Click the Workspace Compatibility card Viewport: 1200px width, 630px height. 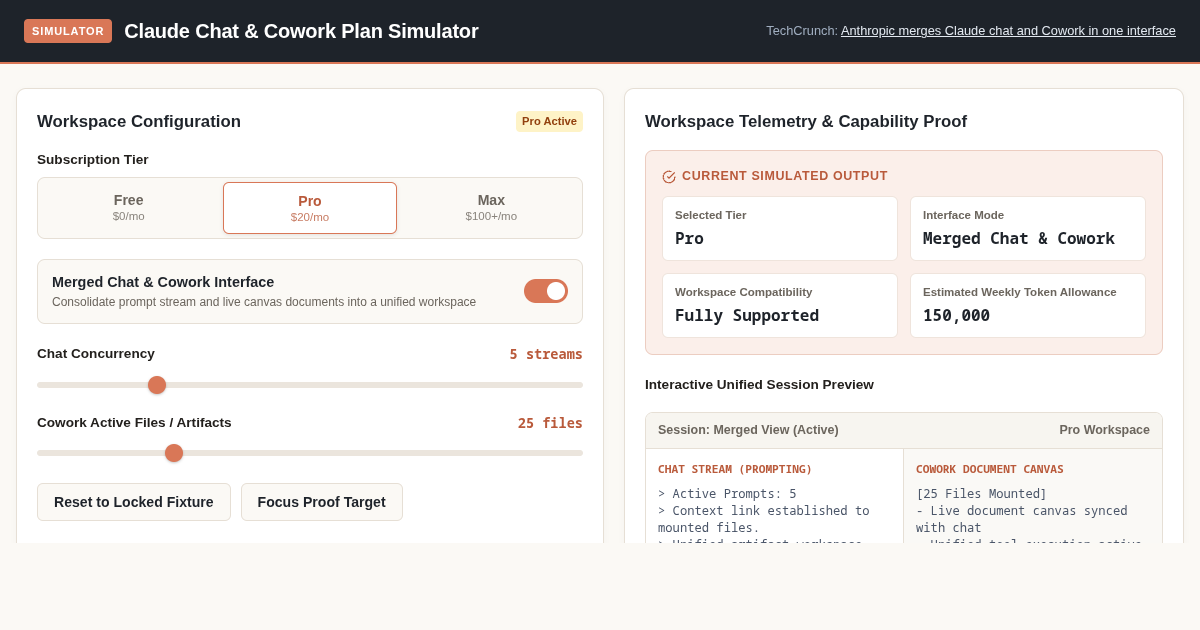pos(780,306)
